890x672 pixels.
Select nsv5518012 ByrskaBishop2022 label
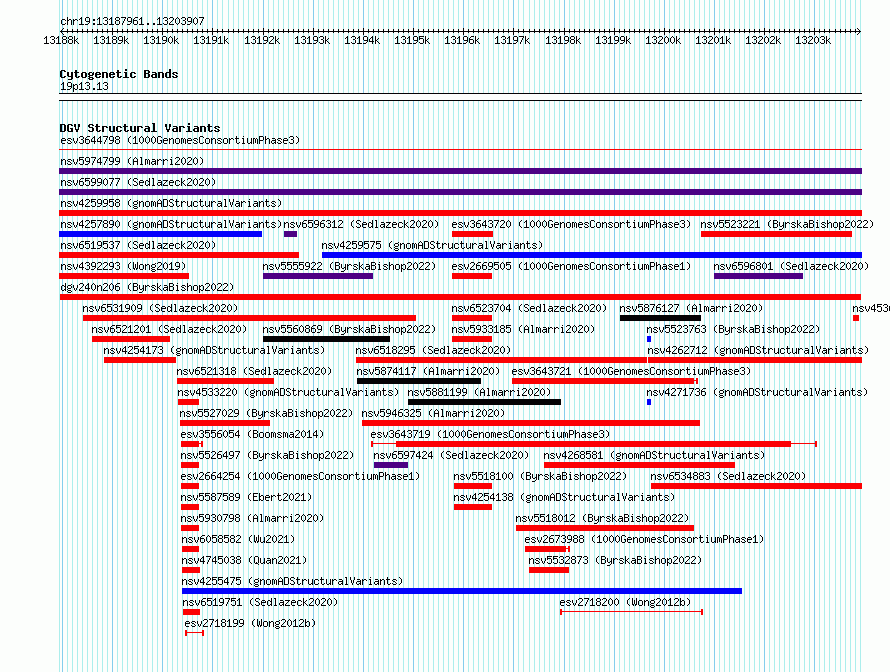(602, 518)
